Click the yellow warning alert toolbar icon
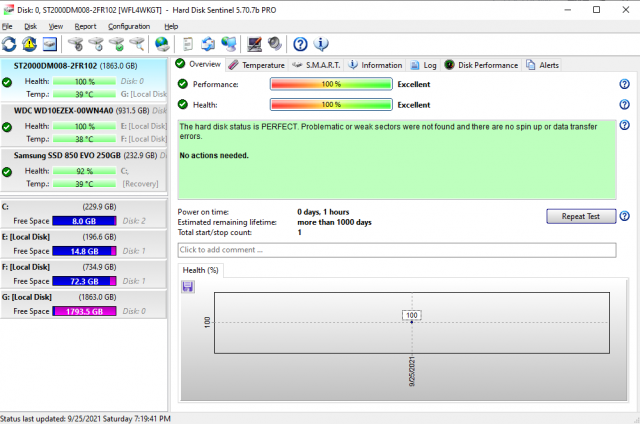This screenshot has width=640, height=424. click(29, 44)
